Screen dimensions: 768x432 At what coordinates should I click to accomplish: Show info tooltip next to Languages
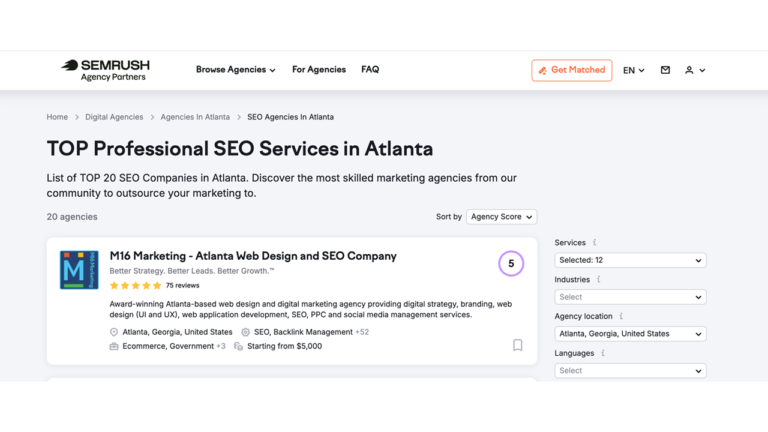[603, 353]
